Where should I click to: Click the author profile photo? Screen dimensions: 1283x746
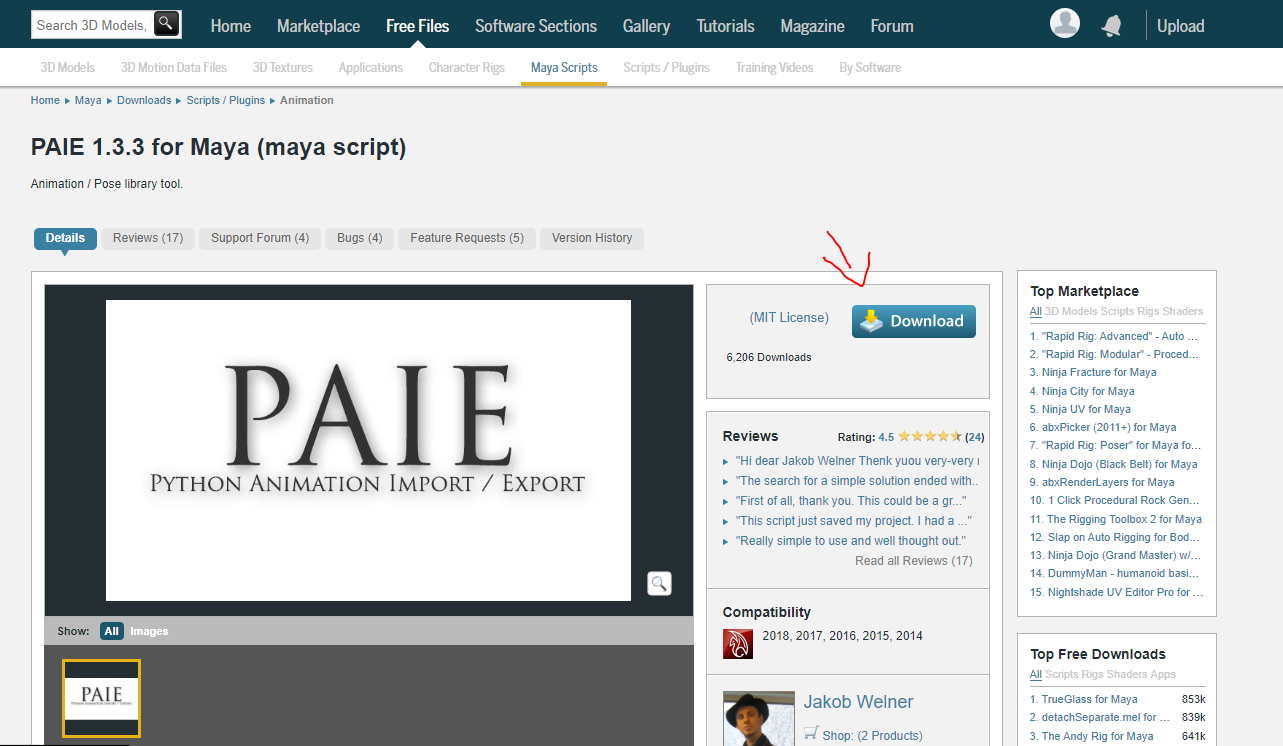759,718
